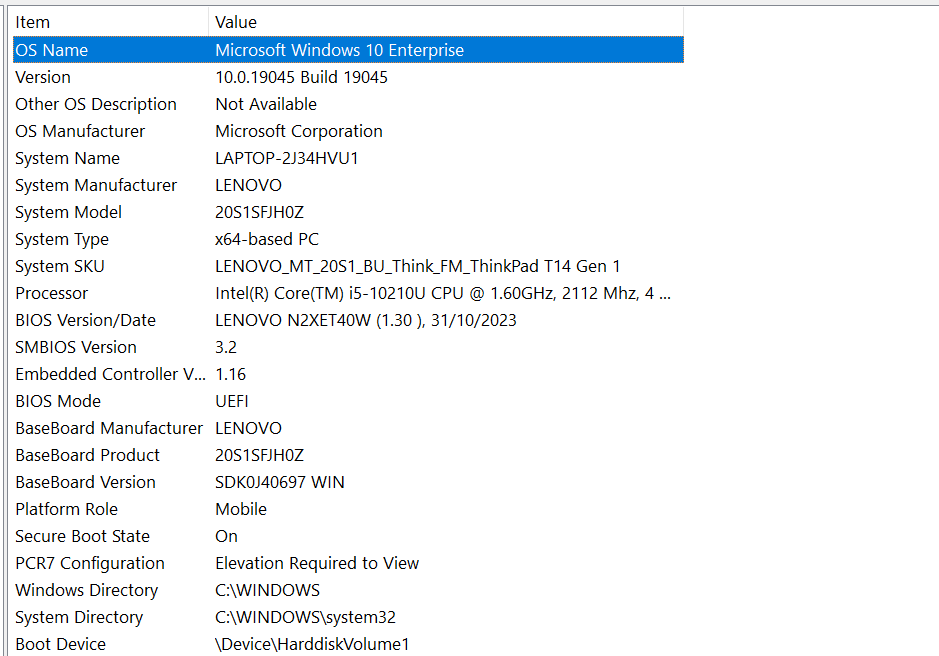The width and height of the screenshot is (939, 656).
Task: Click the value '1.16'
Action: (231, 374)
